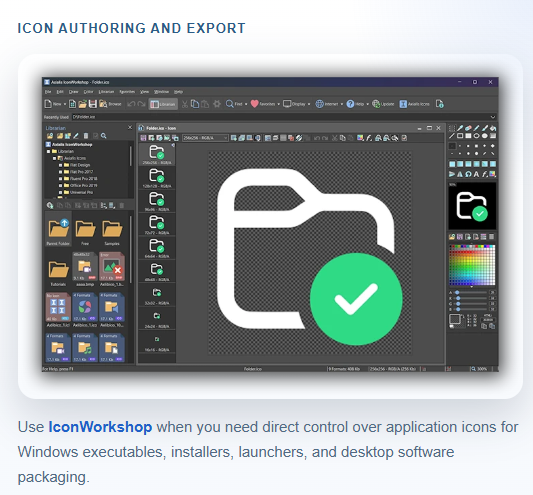533x495 pixels.
Task: Open the Edit menu
Action: (x=60, y=92)
